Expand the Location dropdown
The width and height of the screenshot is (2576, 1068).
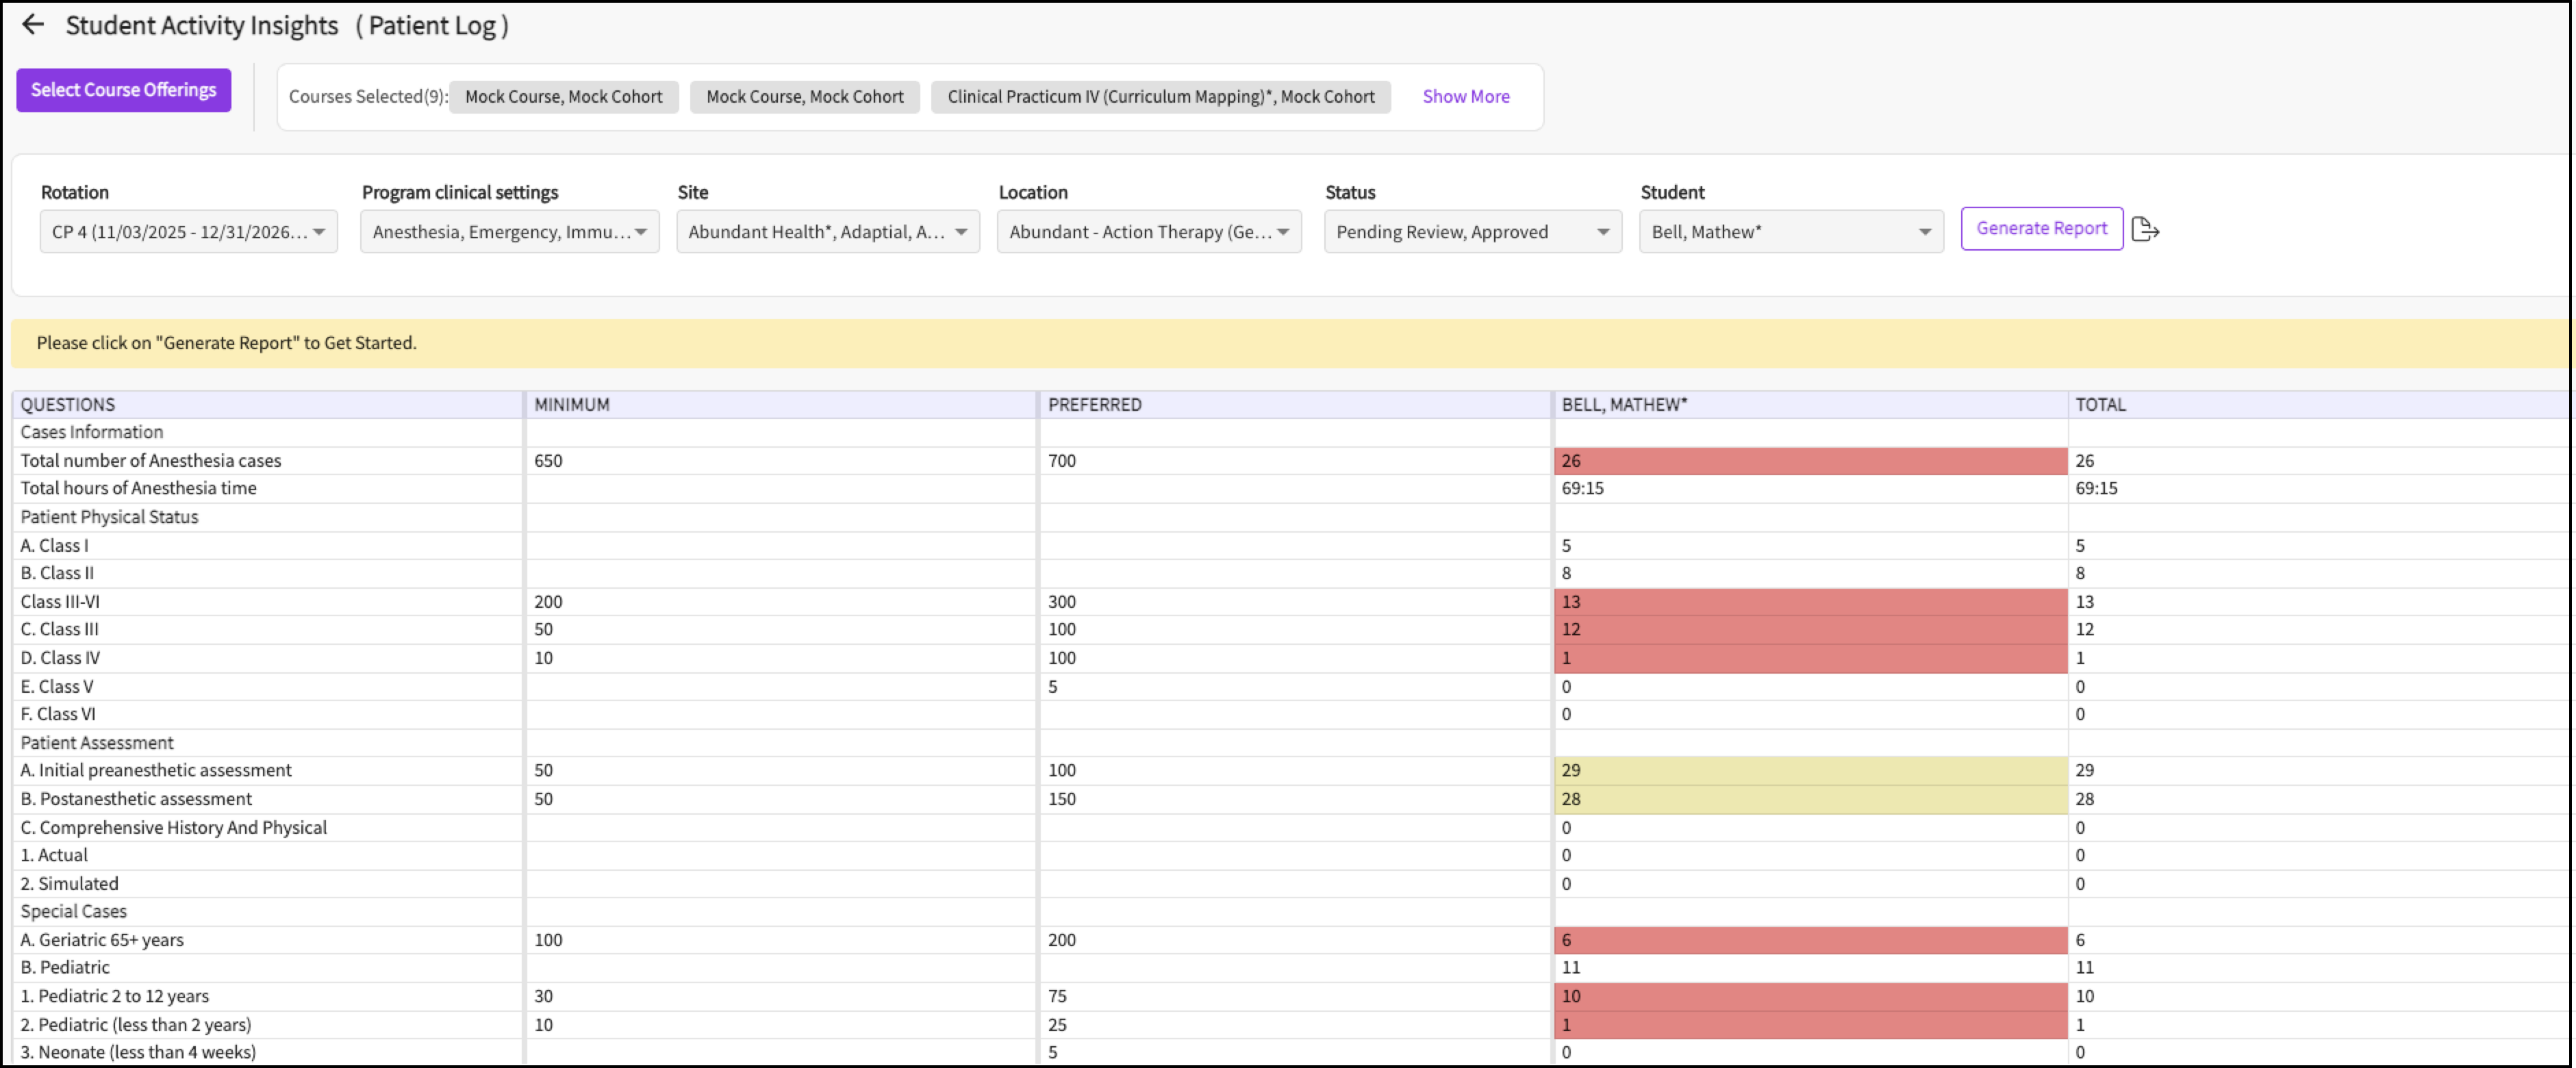(1148, 232)
